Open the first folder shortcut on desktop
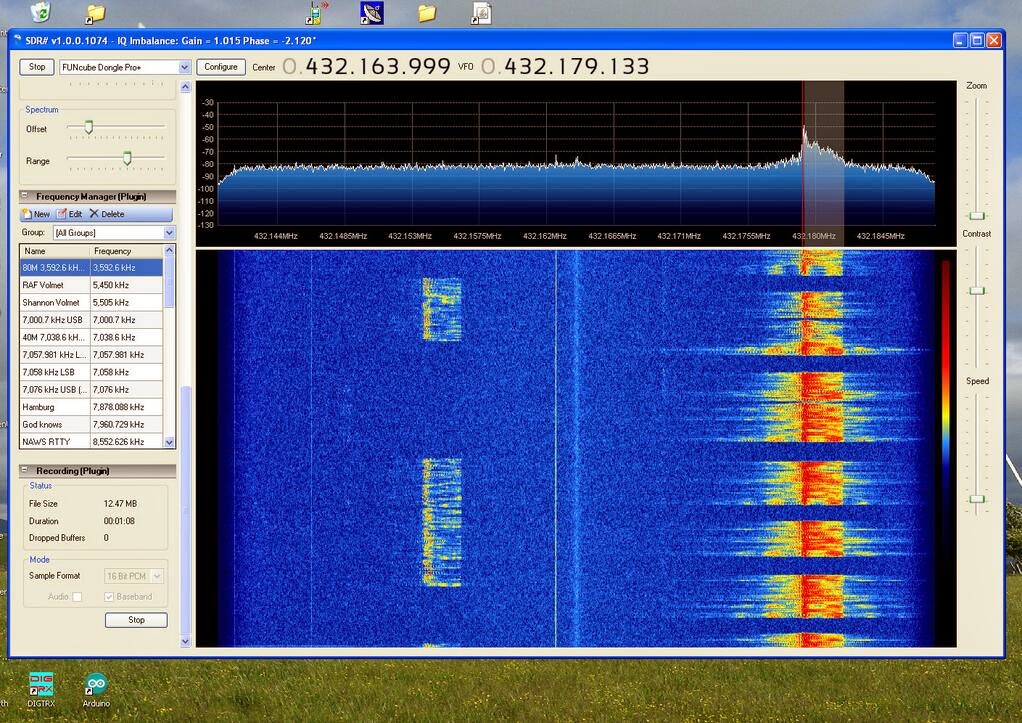The image size is (1022, 723). pos(96,12)
